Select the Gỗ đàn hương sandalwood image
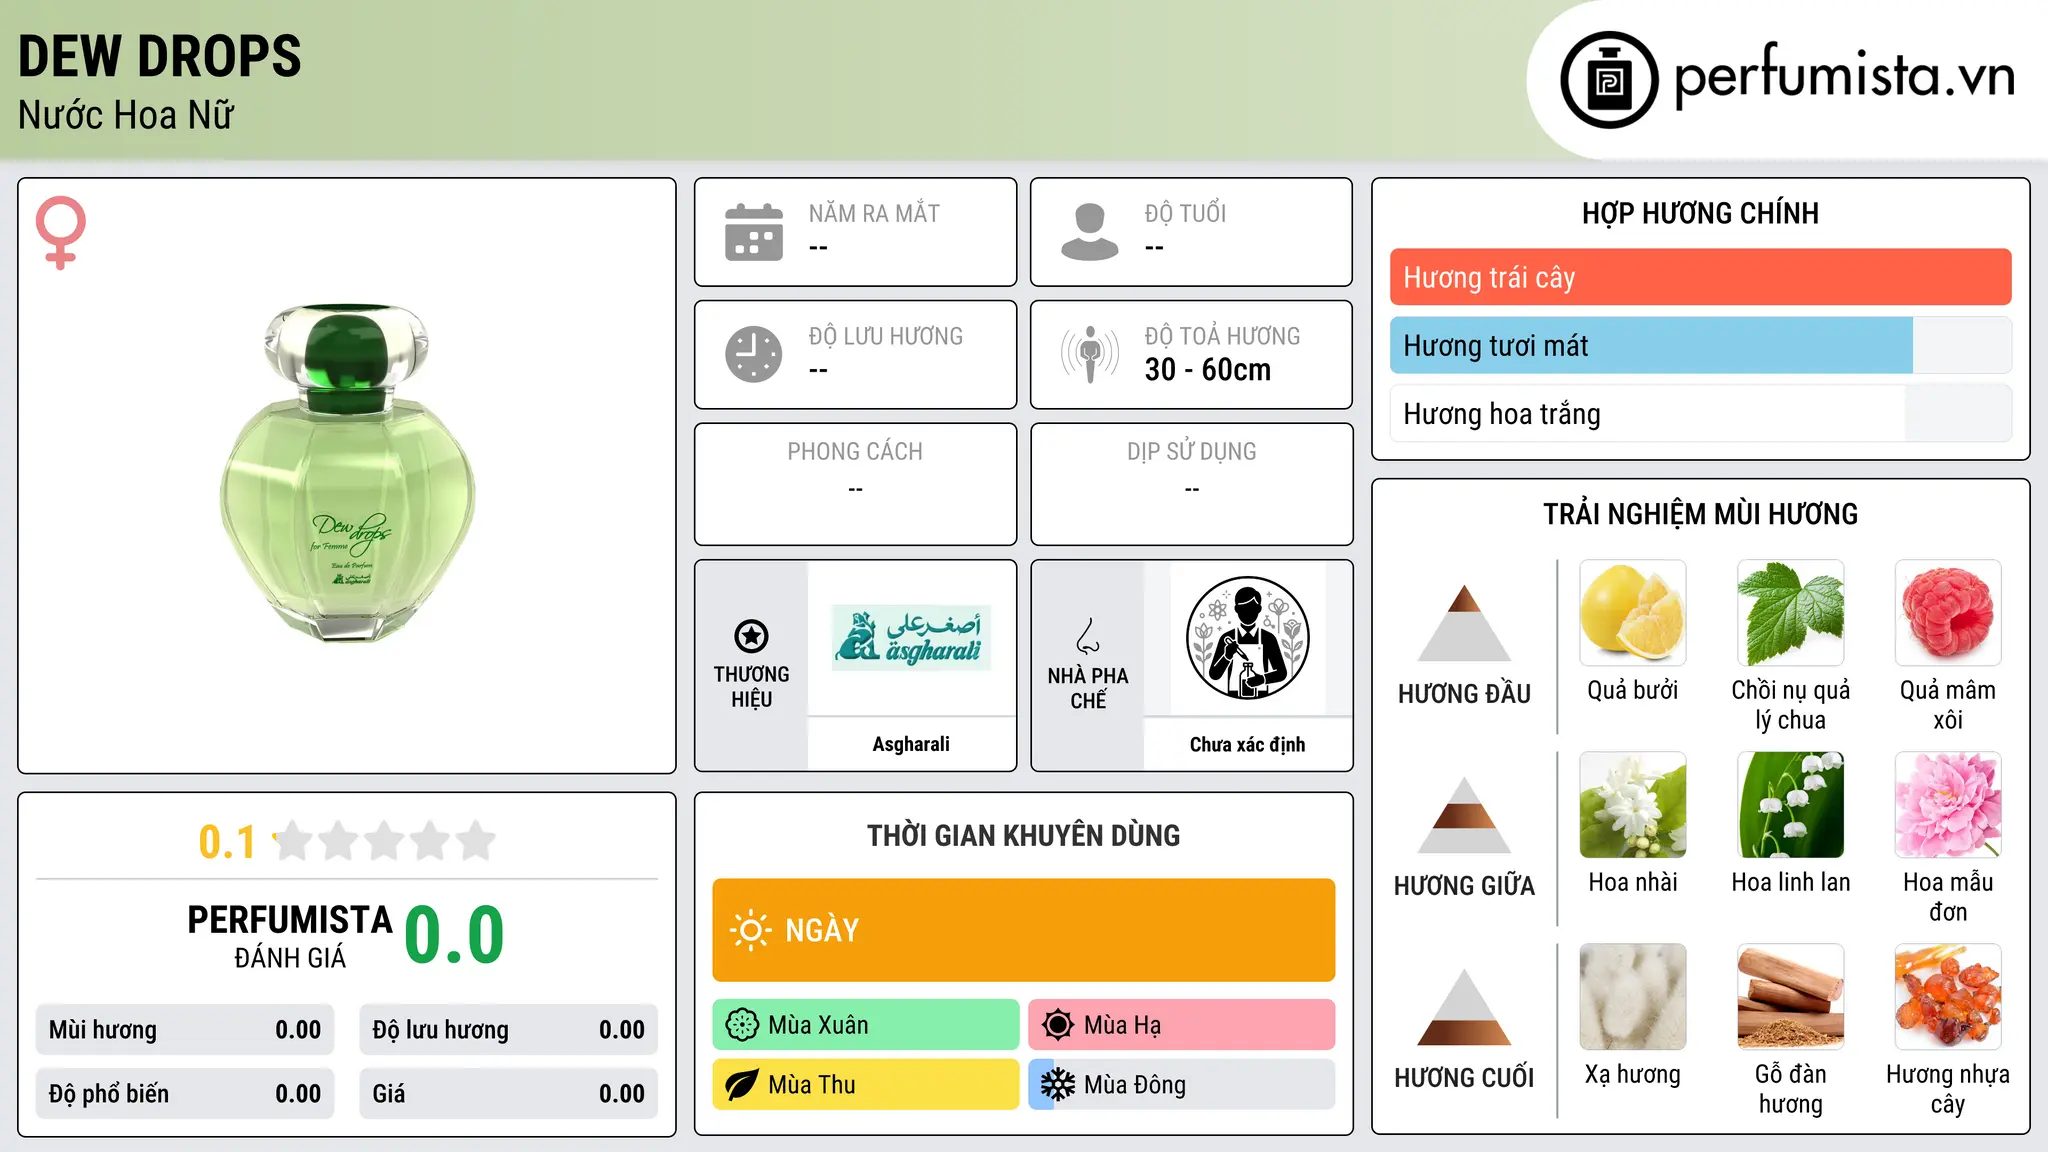 pyautogui.click(x=1791, y=997)
